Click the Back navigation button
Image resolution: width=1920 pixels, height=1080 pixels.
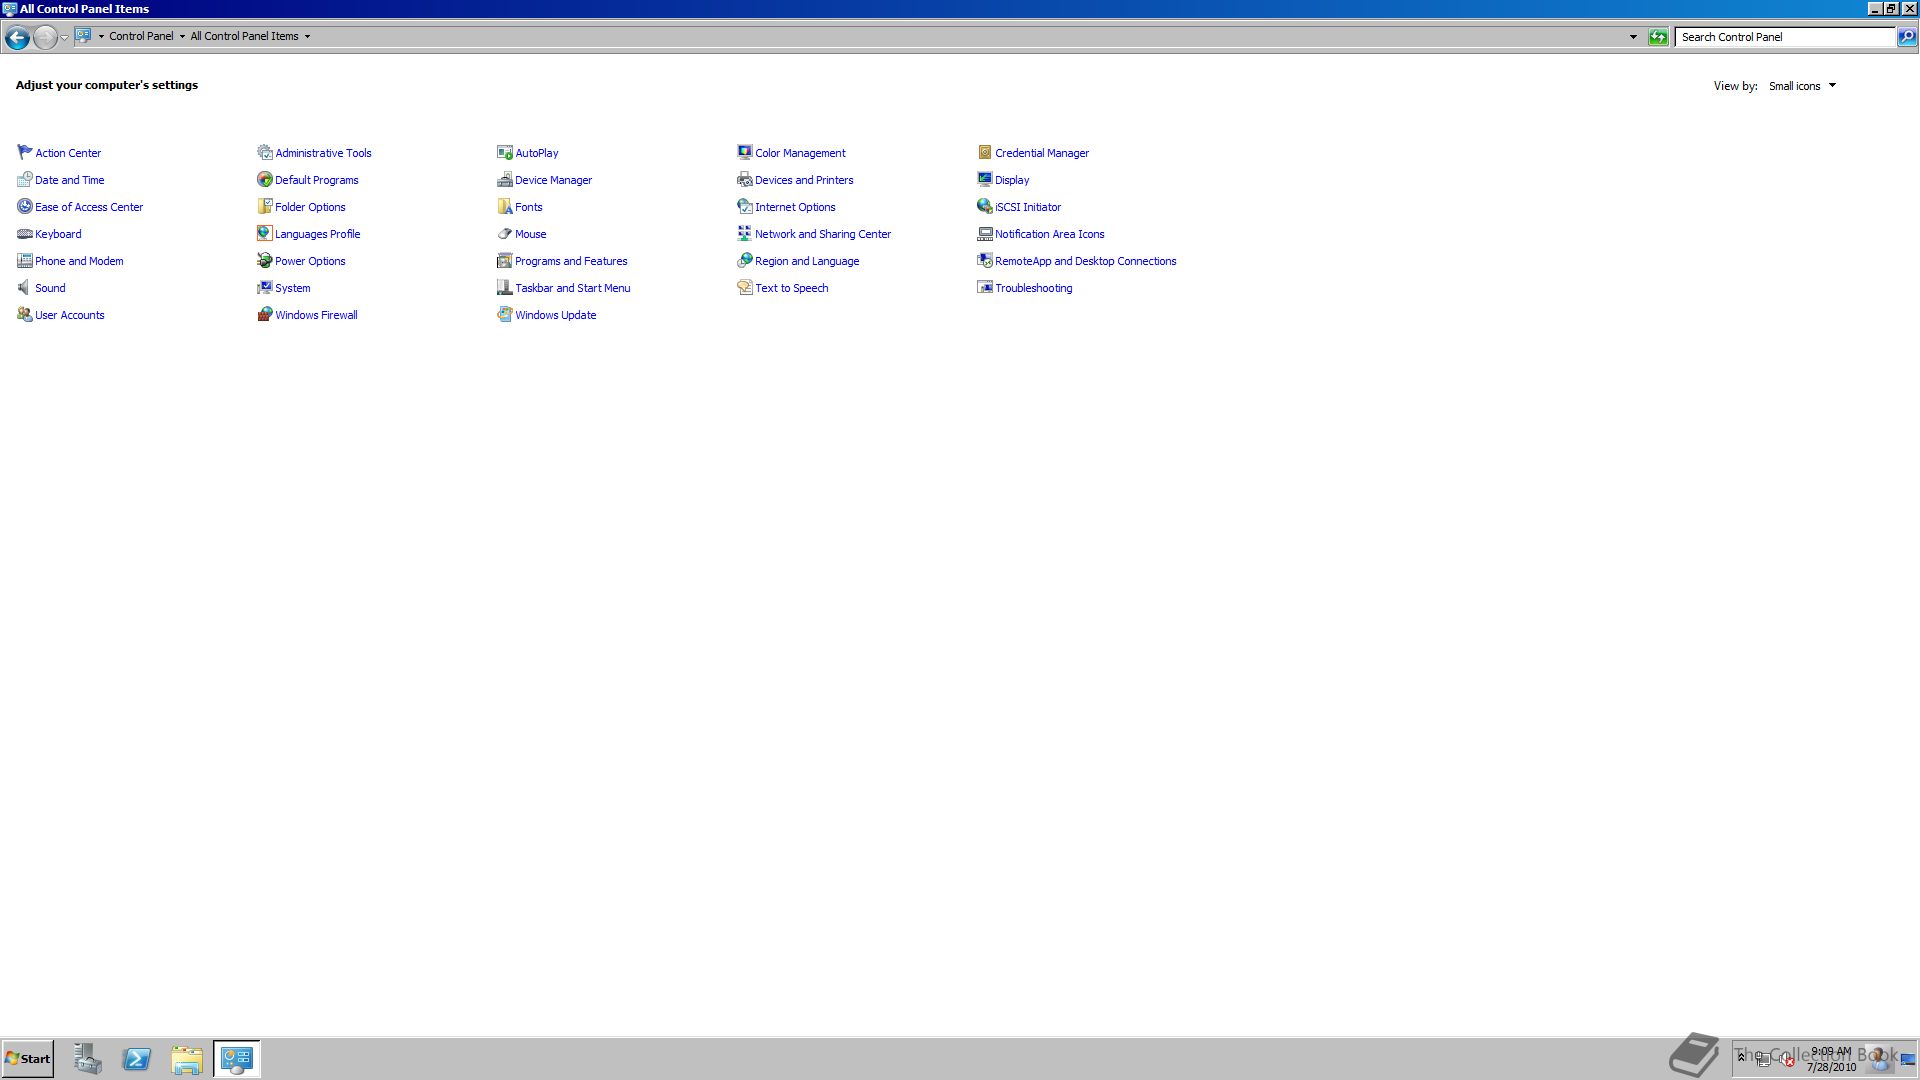tap(17, 38)
